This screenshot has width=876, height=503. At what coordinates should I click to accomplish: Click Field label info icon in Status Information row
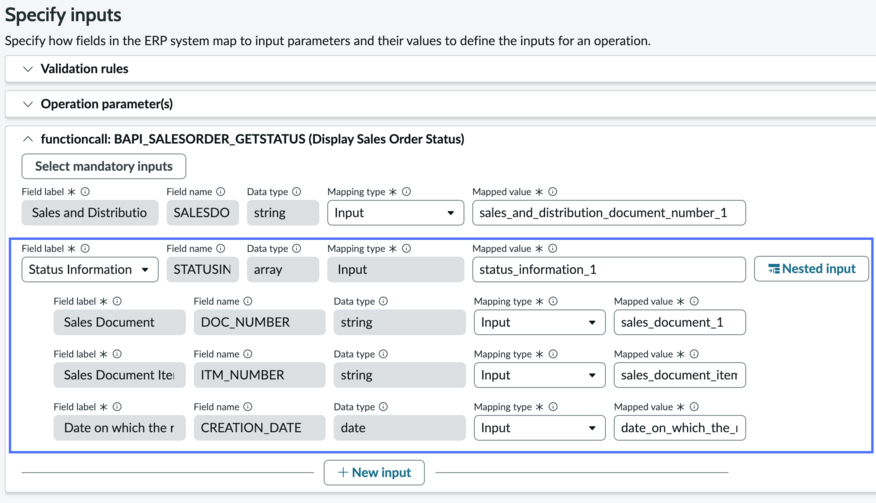[85, 249]
